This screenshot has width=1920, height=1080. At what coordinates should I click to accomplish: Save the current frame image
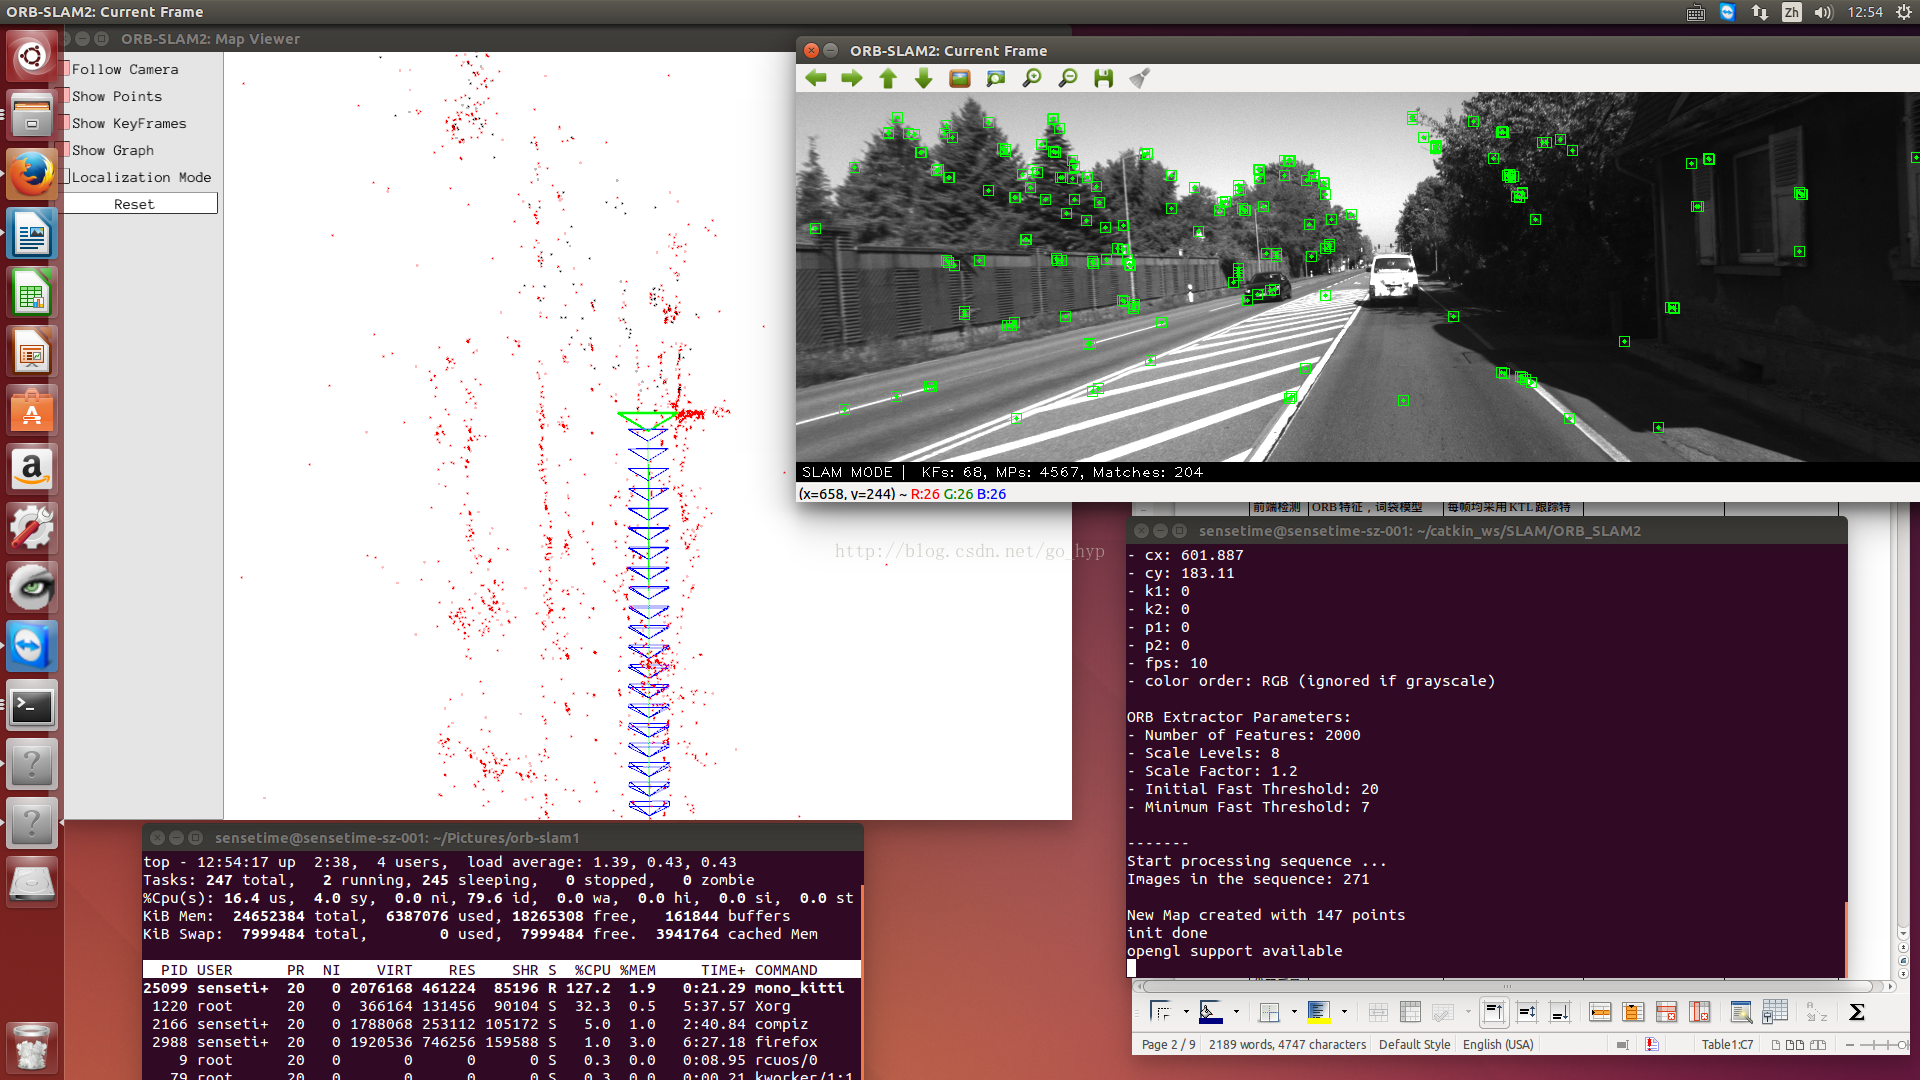click(x=1104, y=78)
